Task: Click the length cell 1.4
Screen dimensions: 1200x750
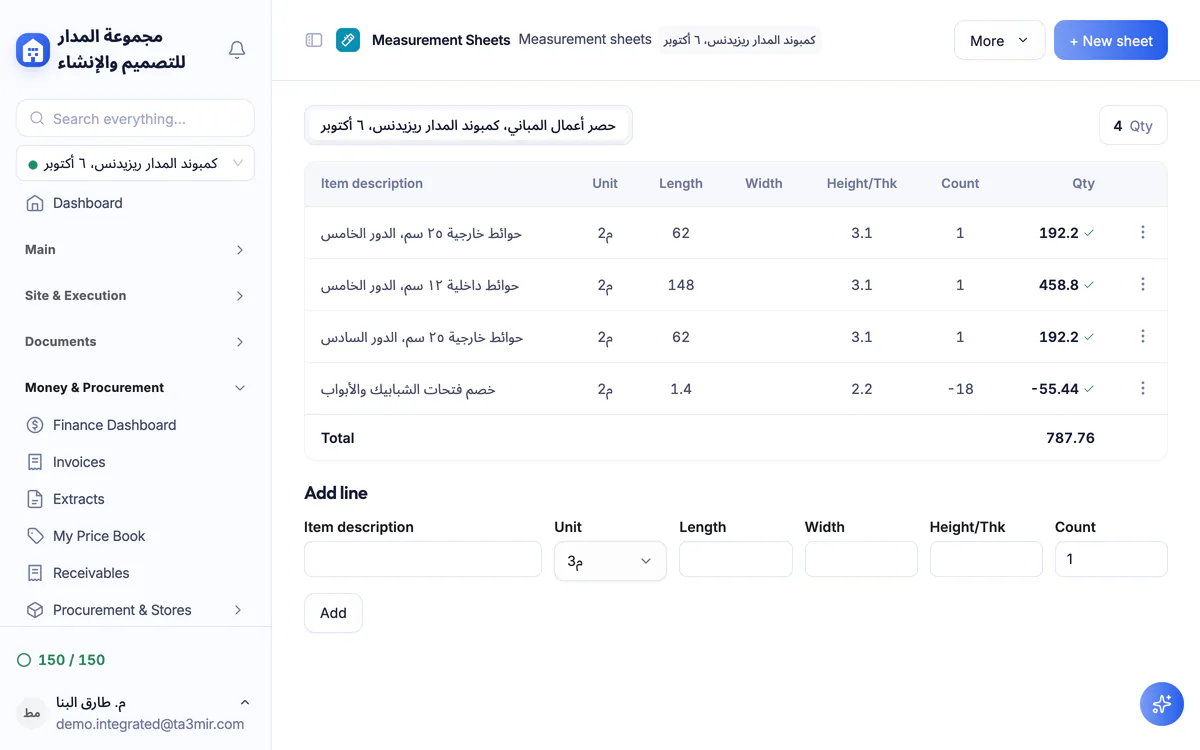Action: (x=681, y=389)
